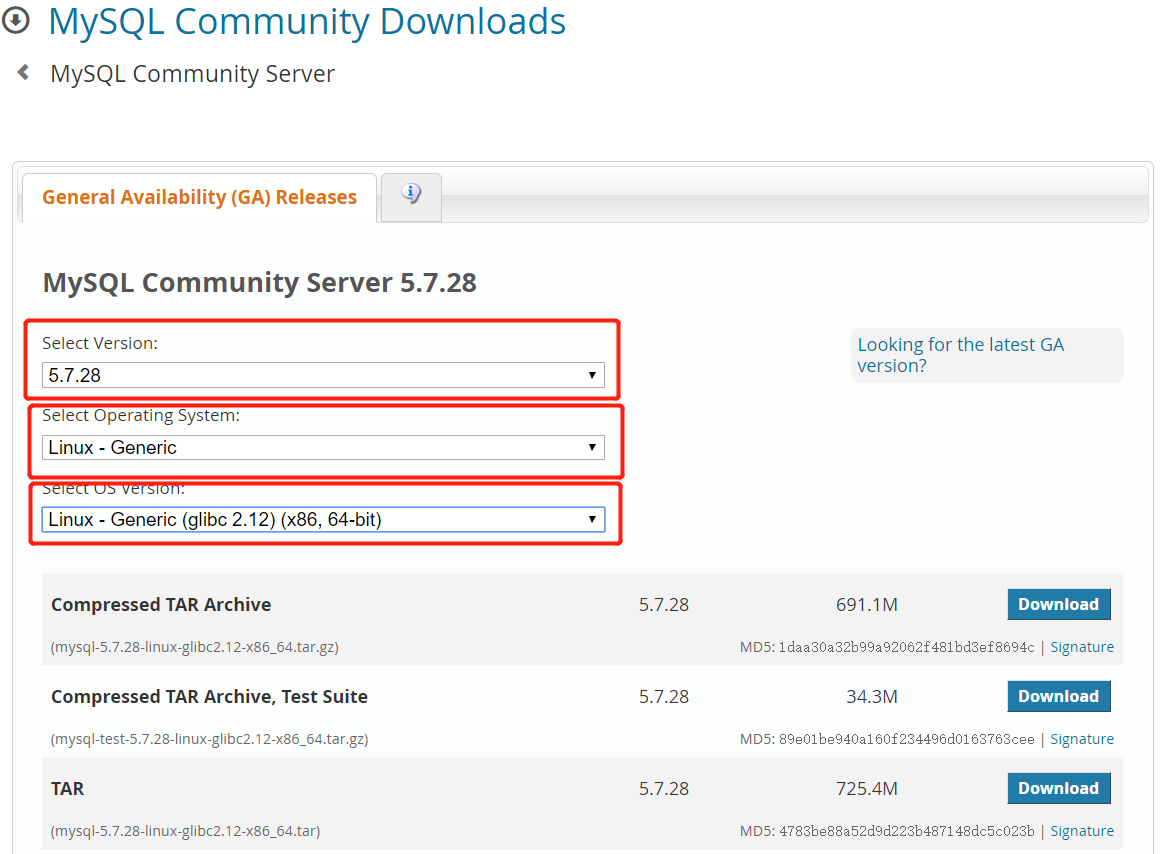Select filename (mysql-5.7.28-linux-glibc2.12-x86_64.tar)

[185, 831]
